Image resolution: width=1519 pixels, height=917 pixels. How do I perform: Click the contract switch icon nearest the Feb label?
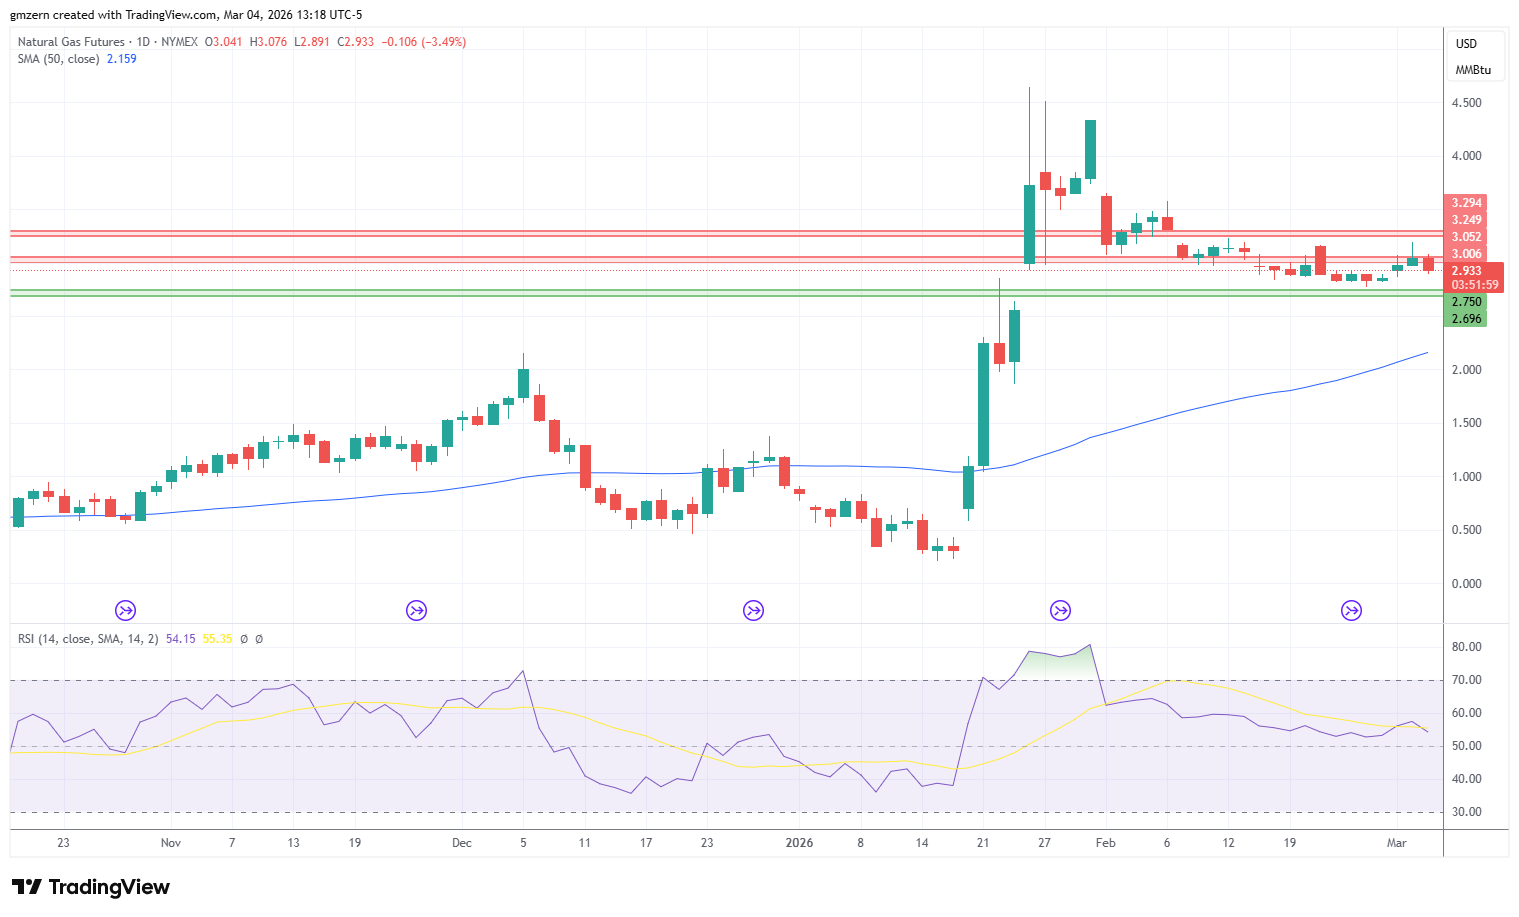(x=1060, y=610)
